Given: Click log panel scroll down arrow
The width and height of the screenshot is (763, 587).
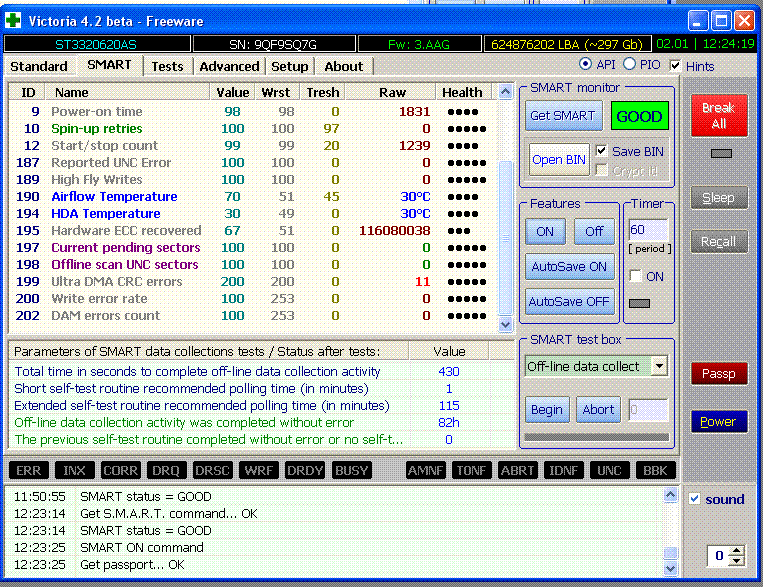Looking at the screenshot, I should tap(671, 568).
